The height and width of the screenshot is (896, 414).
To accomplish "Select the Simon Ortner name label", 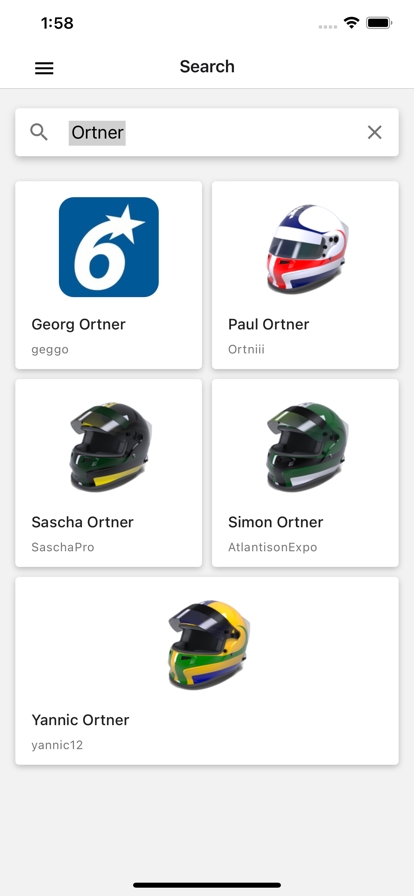I will click(x=276, y=522).
